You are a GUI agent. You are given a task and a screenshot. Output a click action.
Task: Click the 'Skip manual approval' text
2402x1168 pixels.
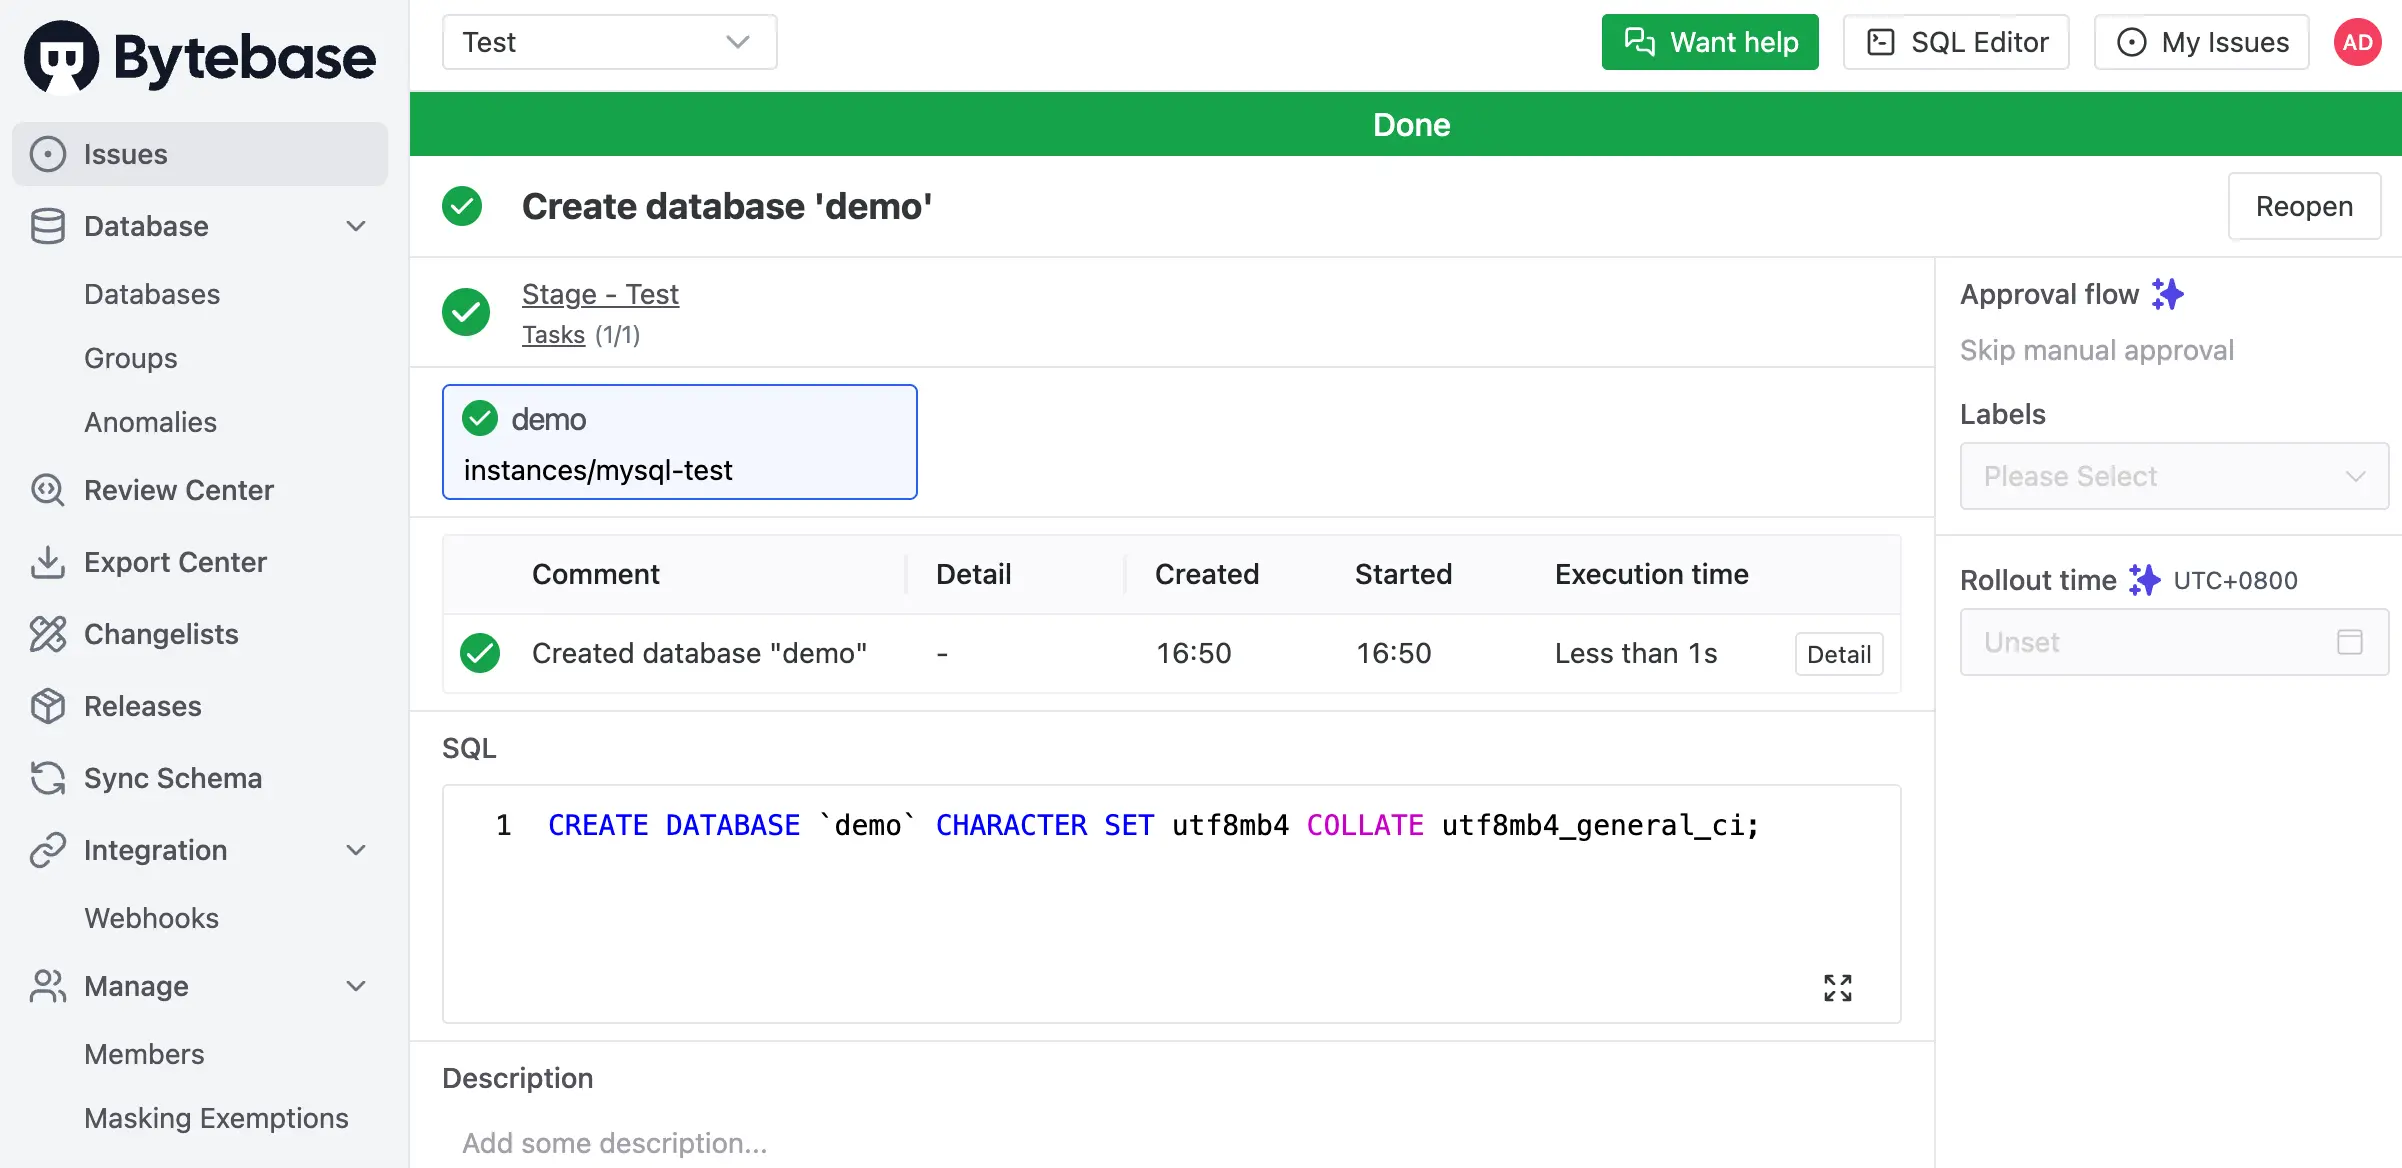[x=2096, y=350]
